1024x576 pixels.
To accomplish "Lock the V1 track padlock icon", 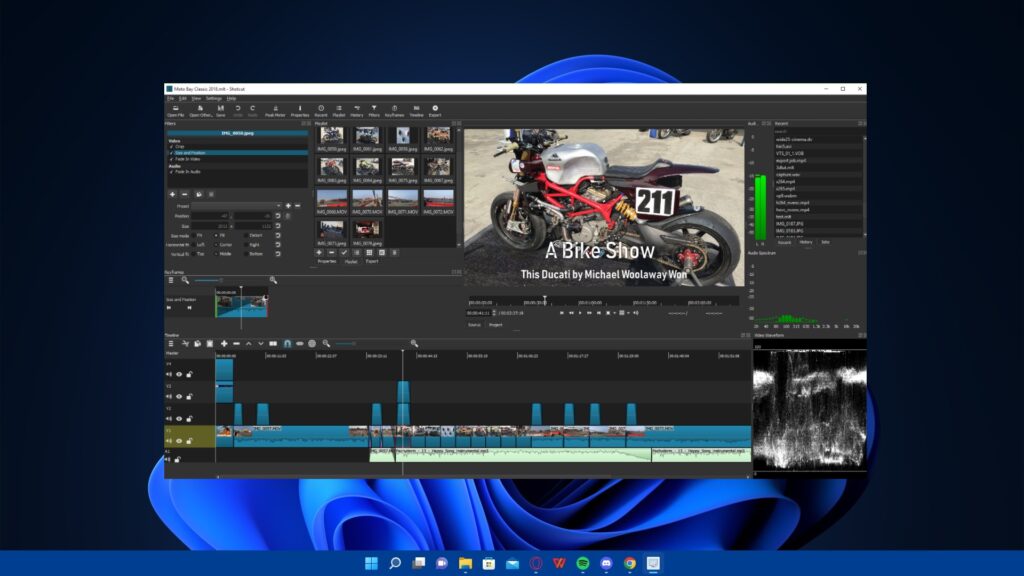I will pyautogui.click(x=189, y=441).
